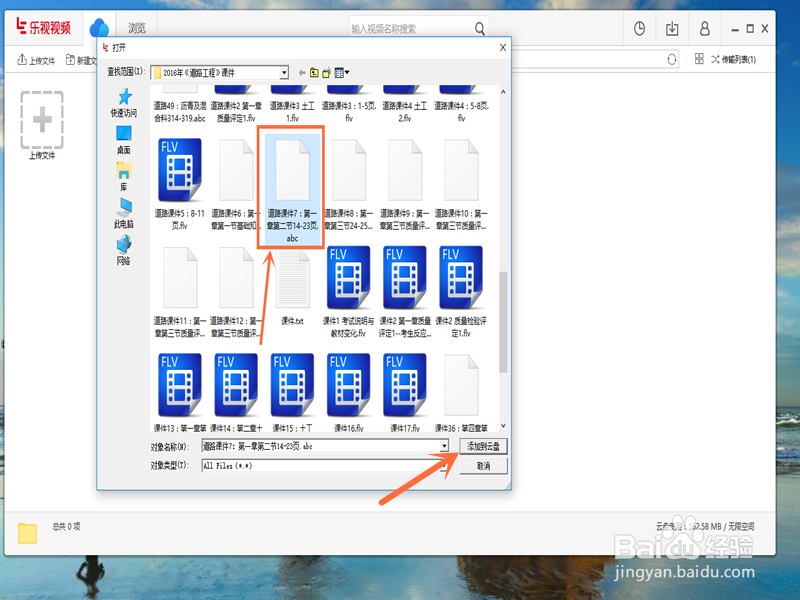Click 上传文件 toolbar button
This screenshot has height=600, width=800.
click(x=36, y=60)
